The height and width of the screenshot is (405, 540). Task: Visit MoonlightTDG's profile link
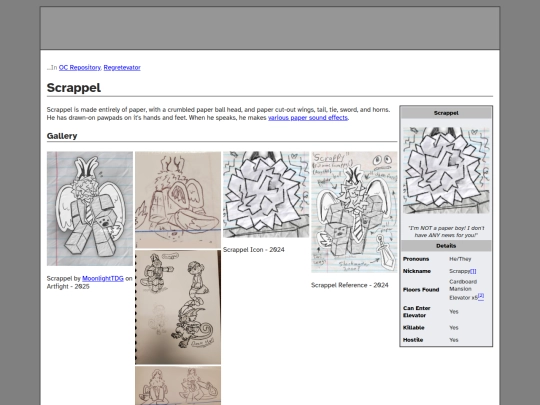[103, 279]
